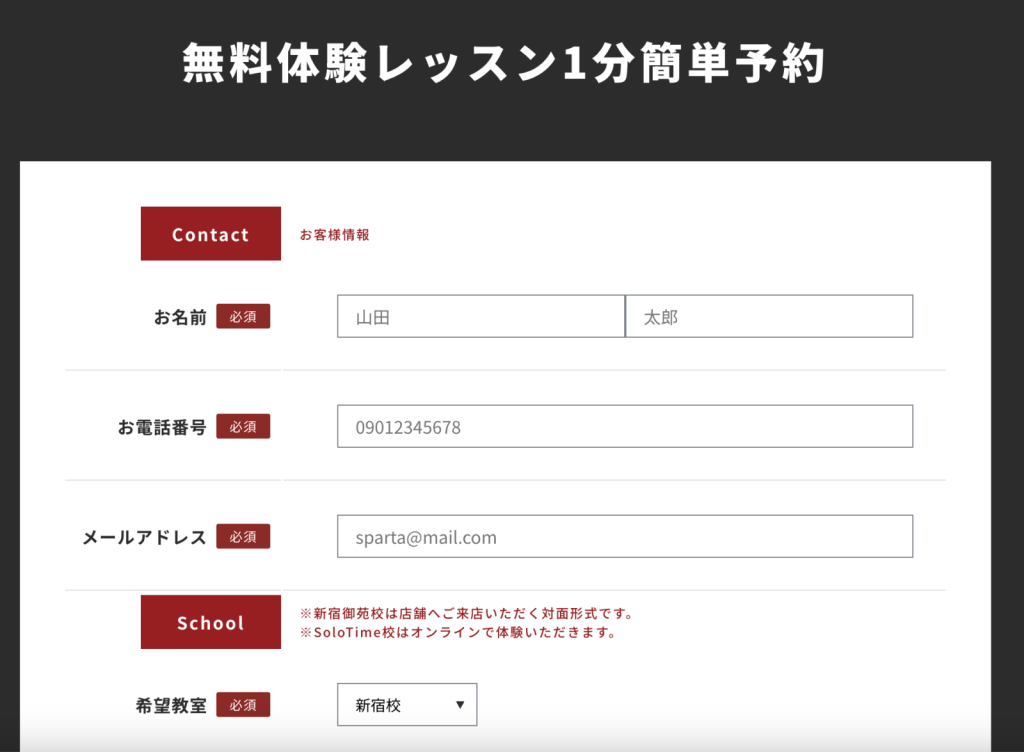Click the arrow on the 希望教室 select box
The image size is (1024, 752).
coord(460,705)
